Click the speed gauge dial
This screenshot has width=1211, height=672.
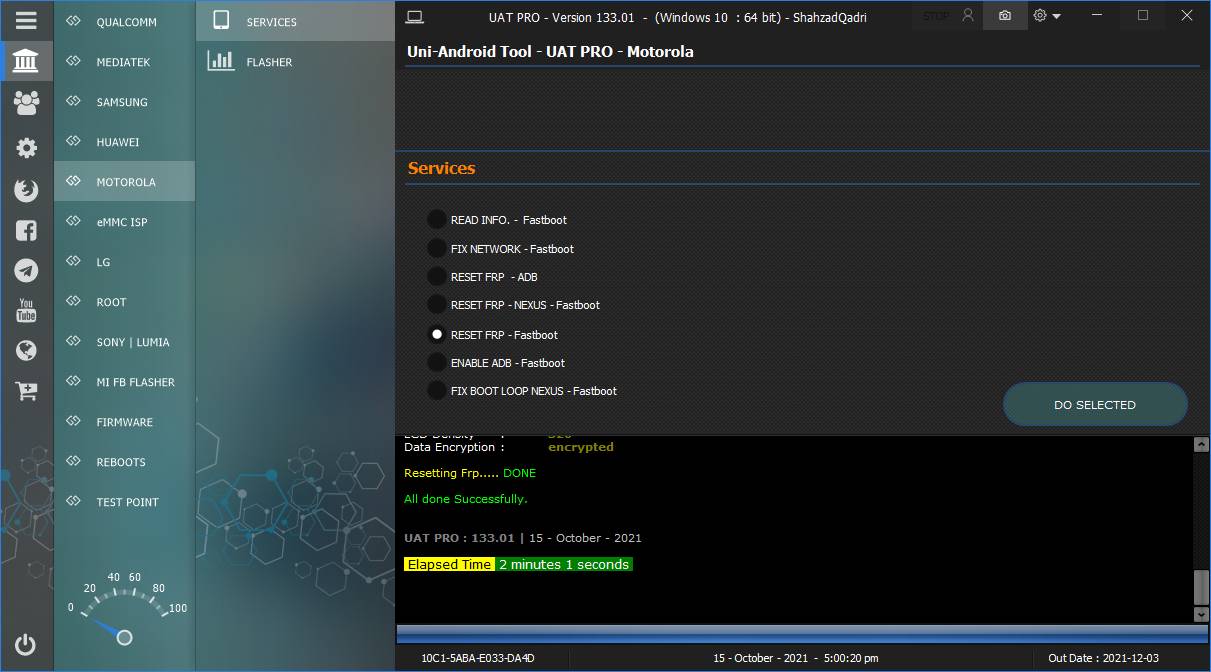tap(124, 608)
